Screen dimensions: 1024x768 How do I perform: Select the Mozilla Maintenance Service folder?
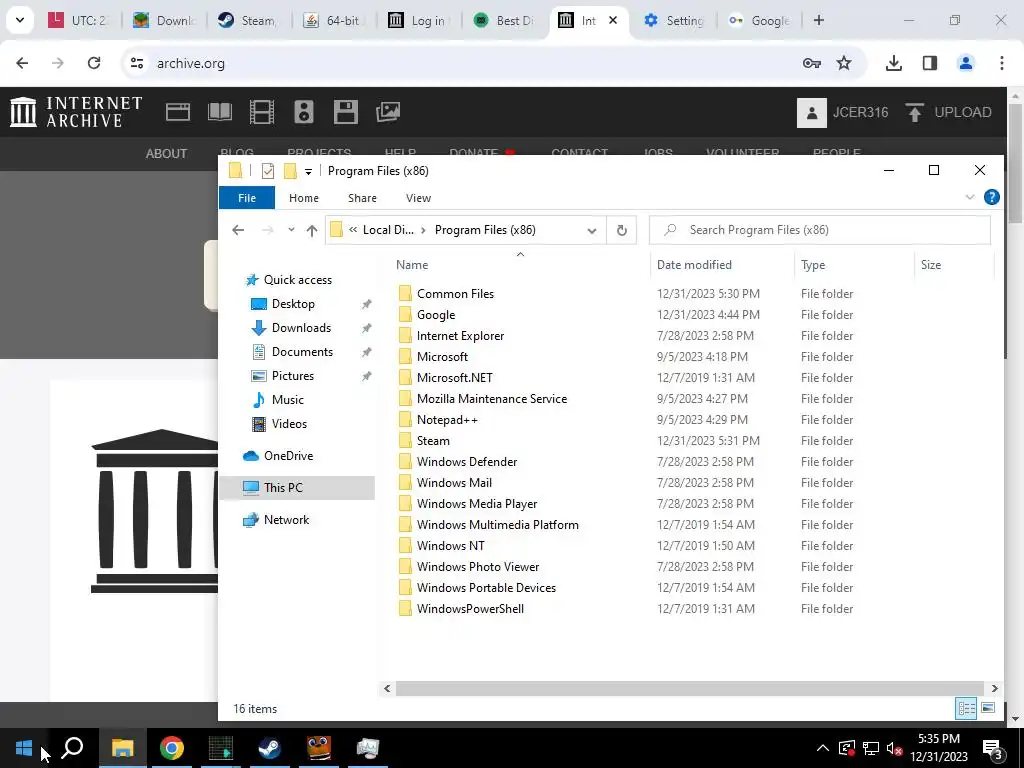tap(491, 399)
